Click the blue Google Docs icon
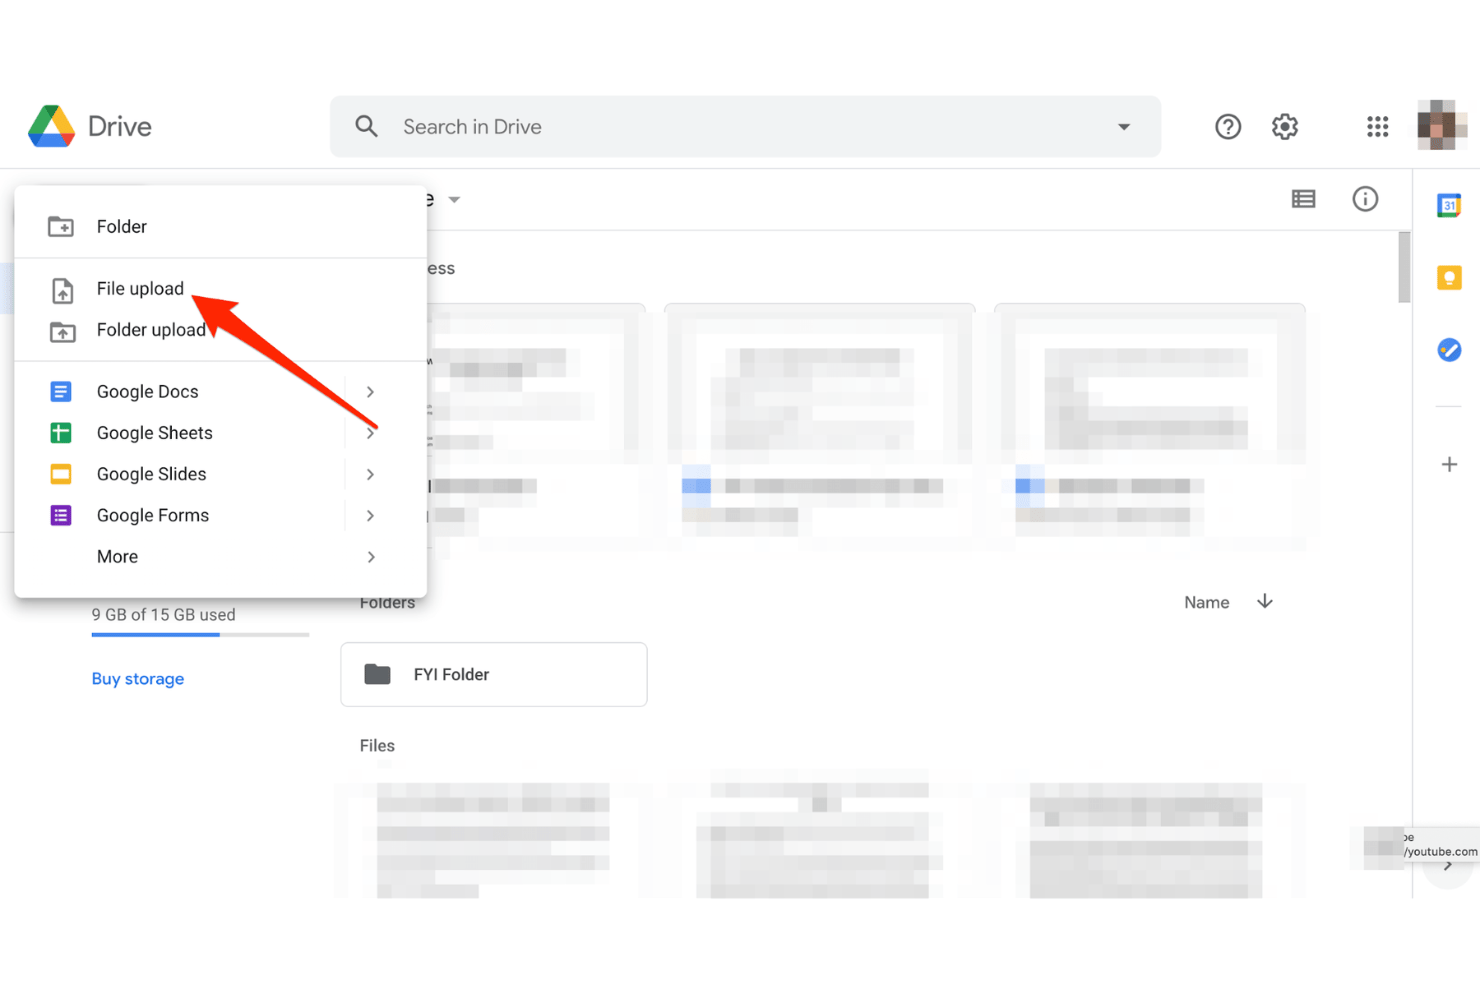The height and width of the screenshot is (987, 1480). 61,391
